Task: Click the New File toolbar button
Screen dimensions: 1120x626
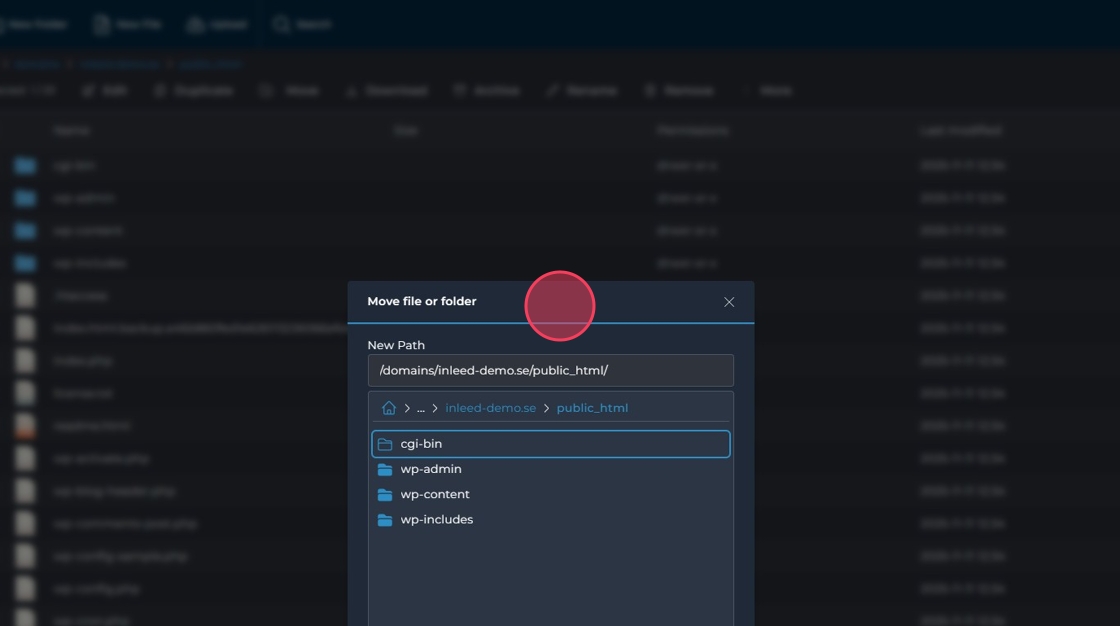Action: [126, 24]
